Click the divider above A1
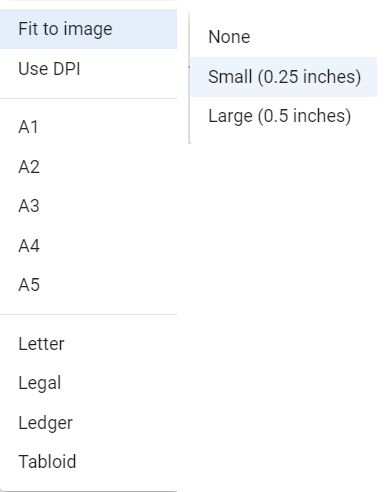391x492 pixels. point(88,98)
